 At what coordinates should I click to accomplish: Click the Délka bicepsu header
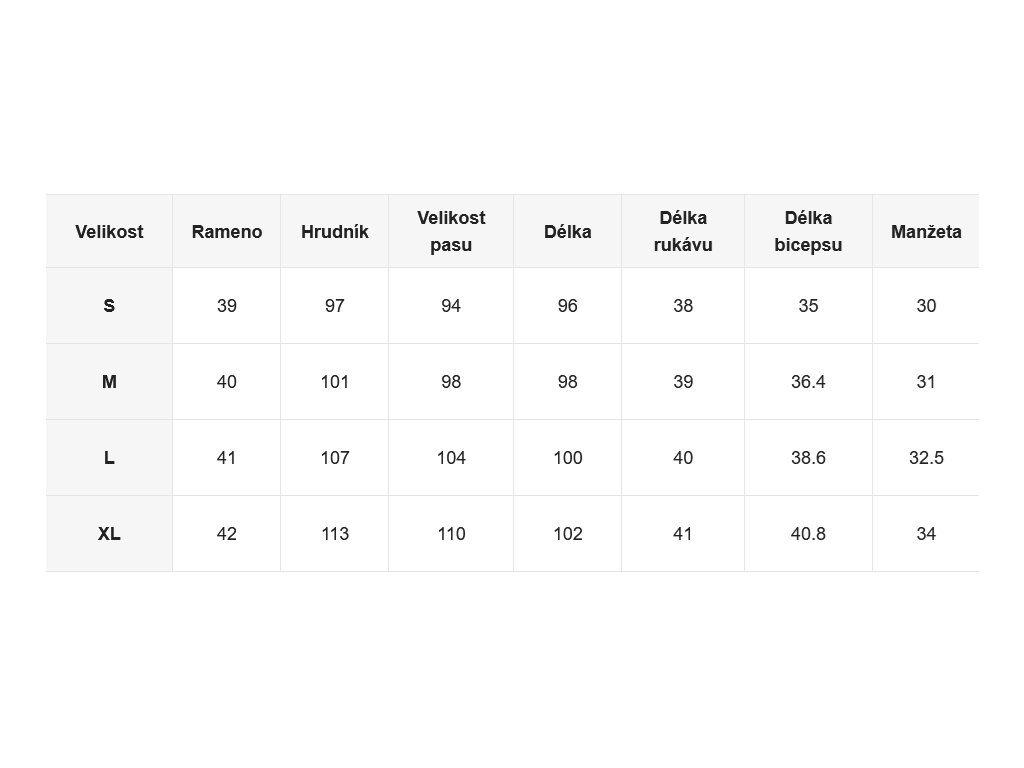808,231
